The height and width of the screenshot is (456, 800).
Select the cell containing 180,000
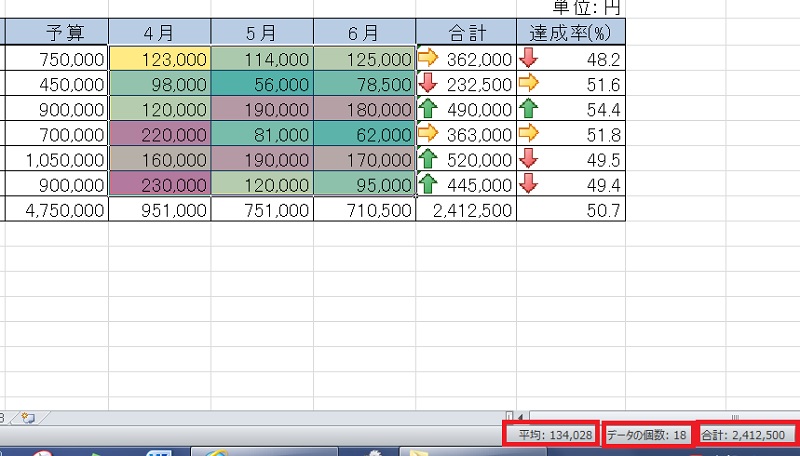click(364, 109)
